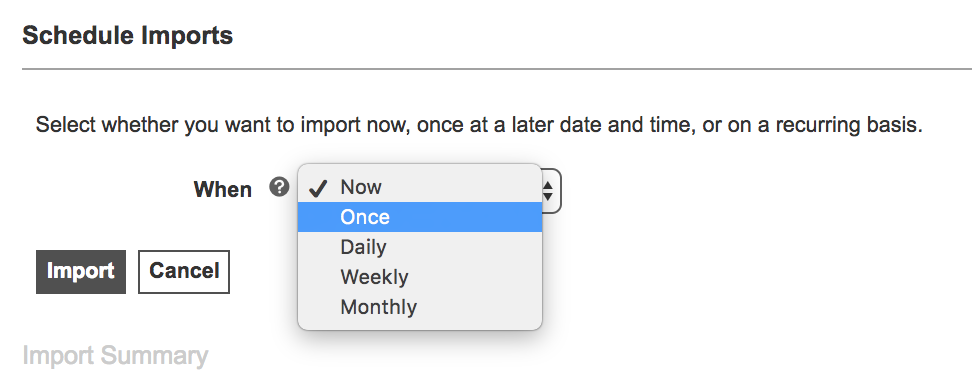Cancel the scheduled import
Viewport: 972px width, 382px height.
click(184, 272)
